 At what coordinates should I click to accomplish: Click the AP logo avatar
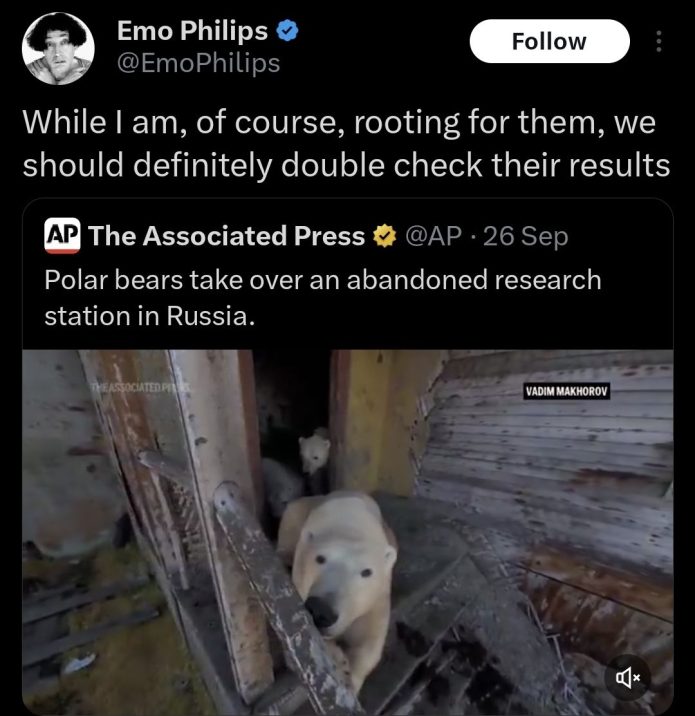pyautogui.click(x=62, y=236)
